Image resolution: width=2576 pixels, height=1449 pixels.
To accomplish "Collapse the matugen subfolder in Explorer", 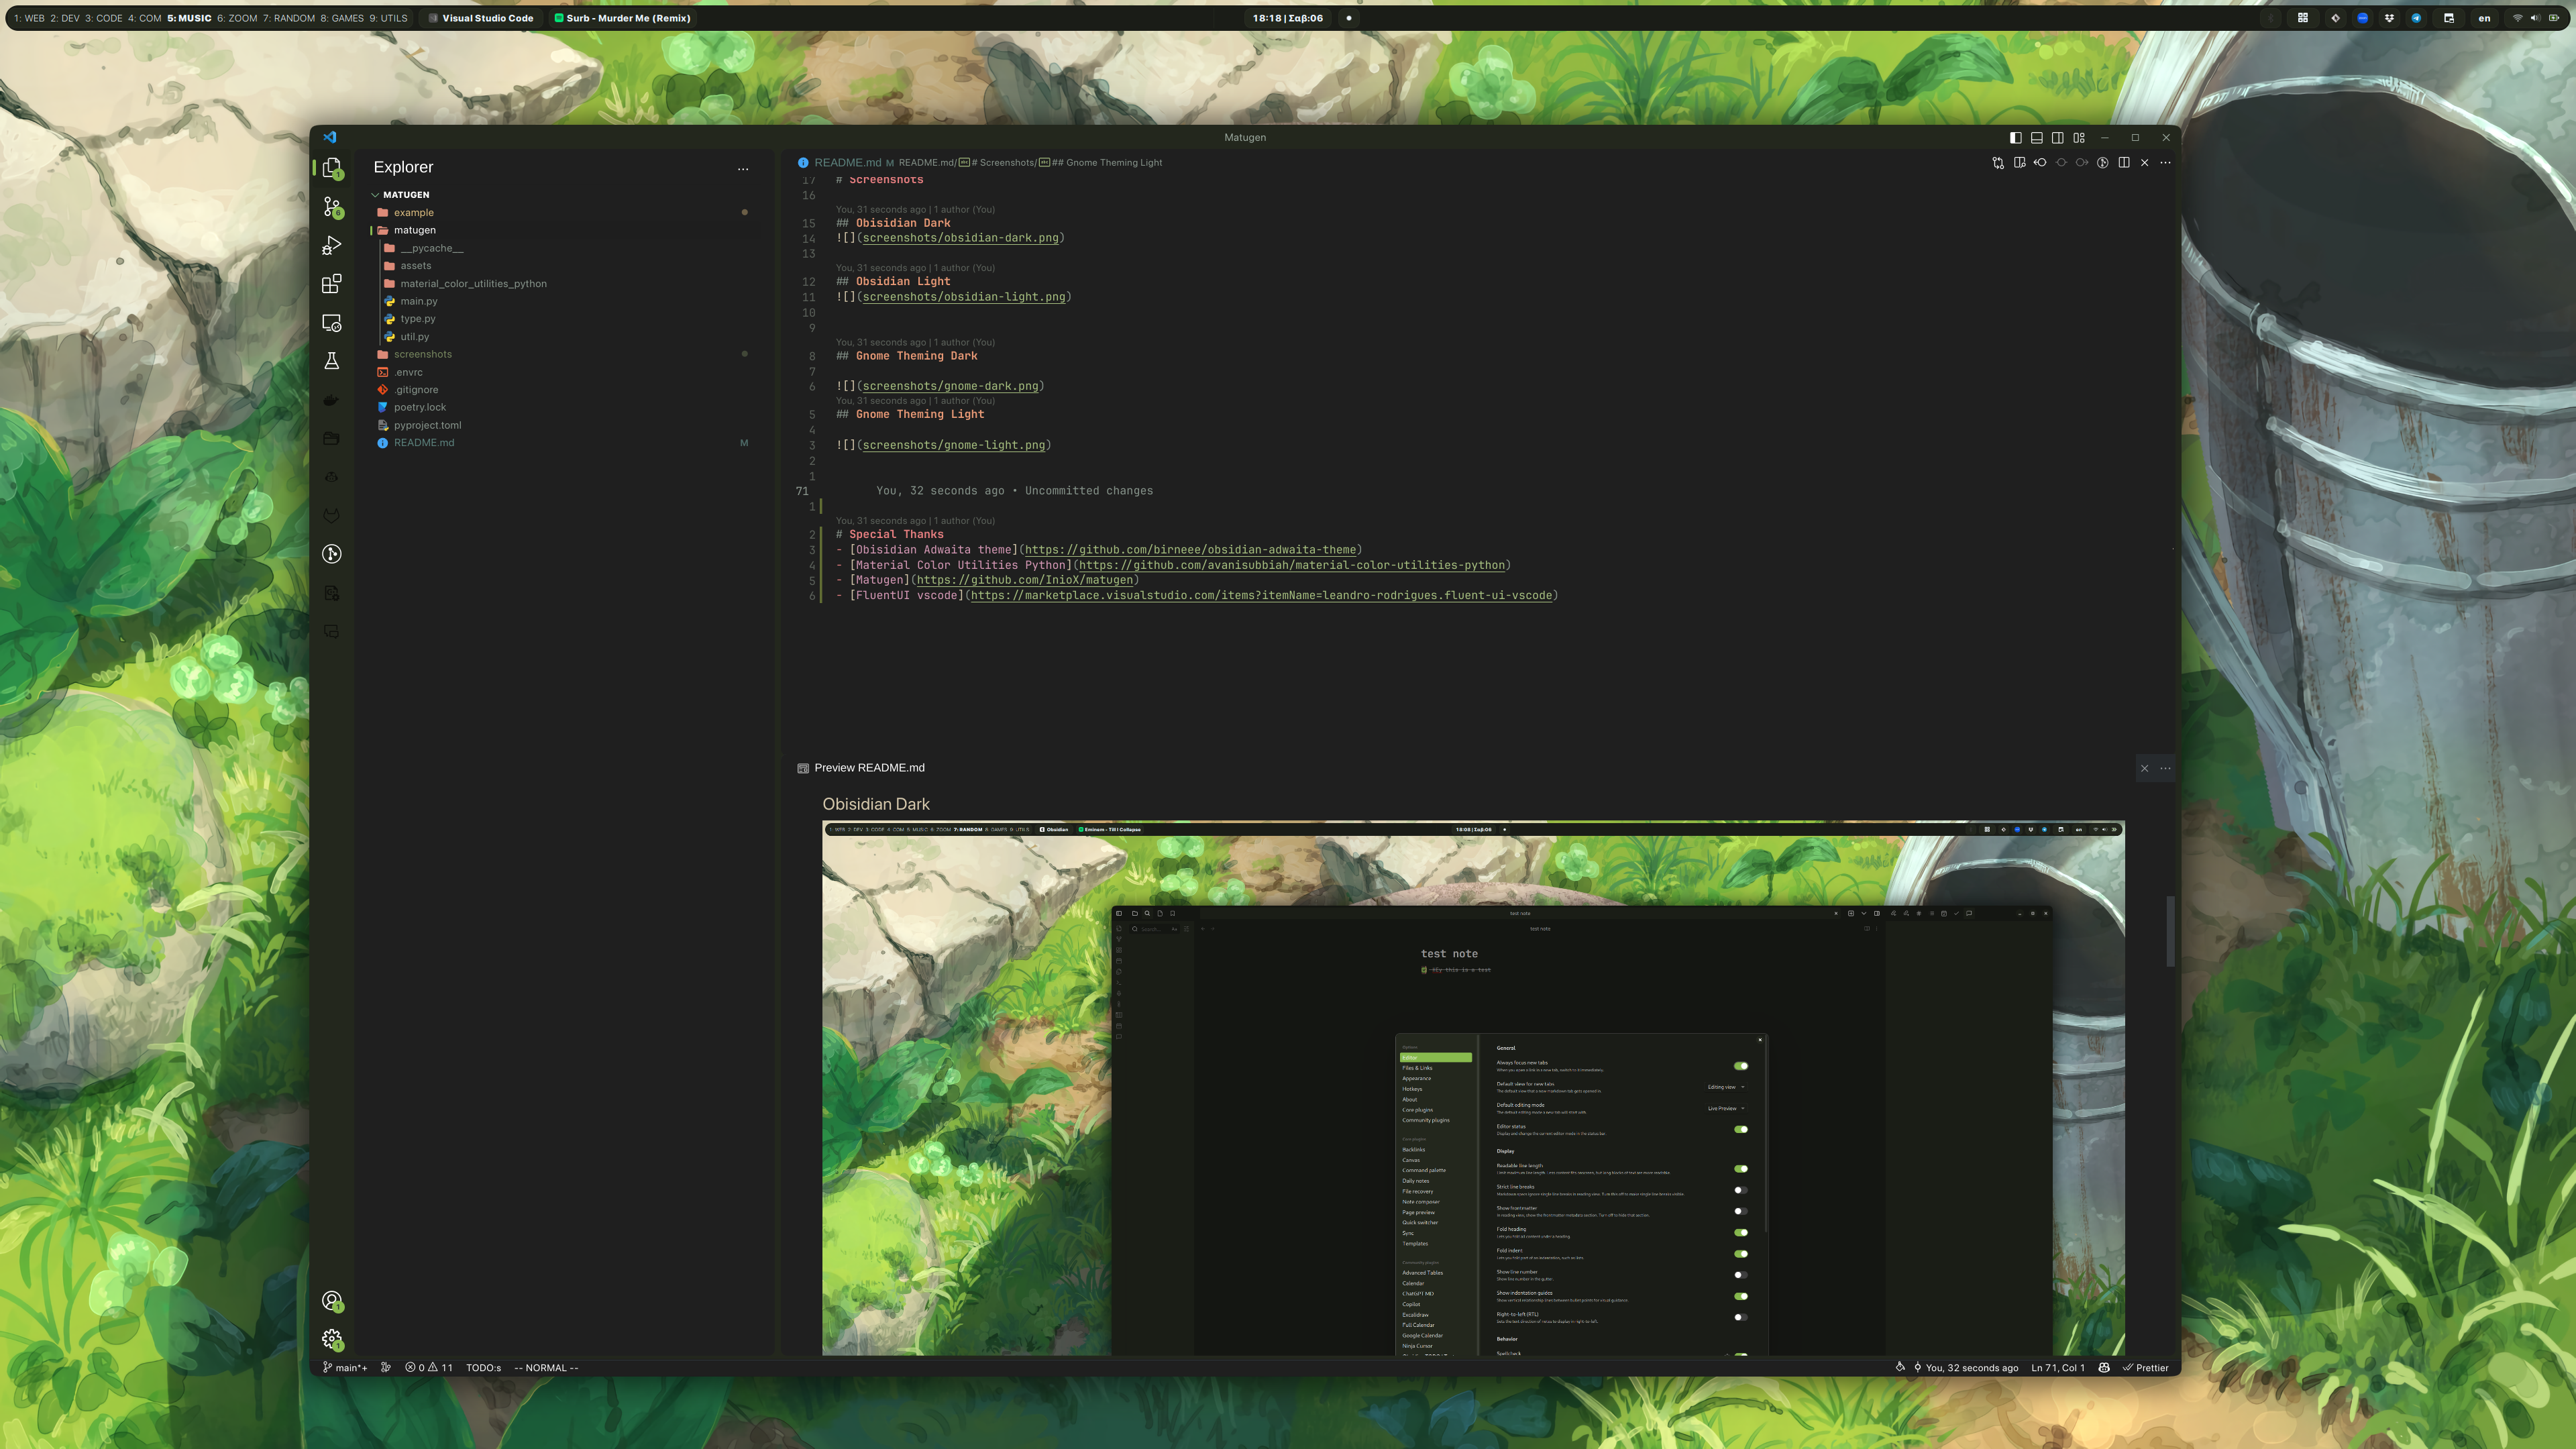I will 414,230.
